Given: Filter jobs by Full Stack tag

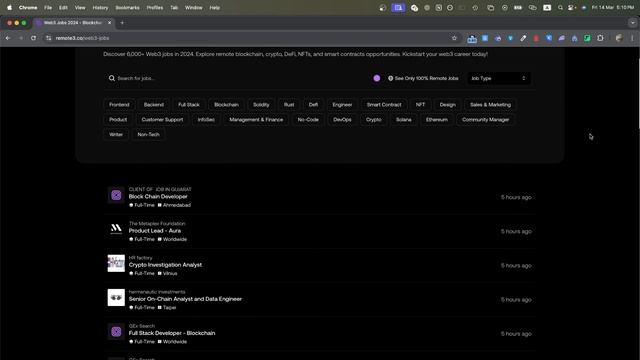Looking at the screenshot, I should click(189, 105).
